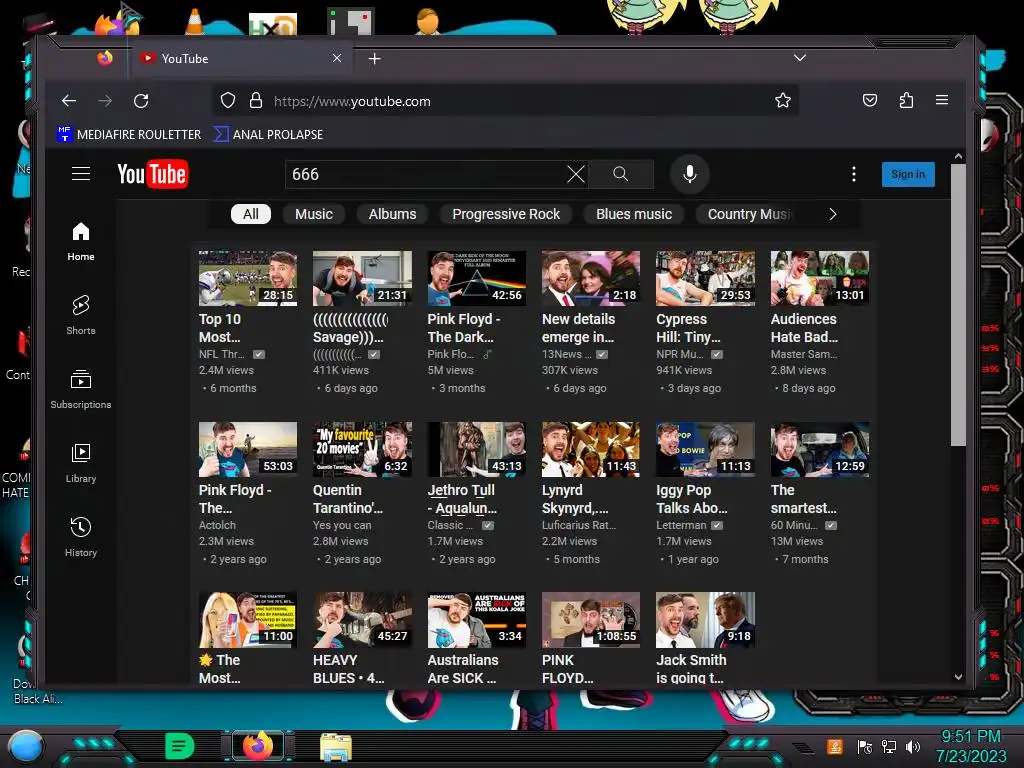This screenshot has height=768, width=1024.
Task: Open the green notes app in taskbar
Action: (179, 746)
